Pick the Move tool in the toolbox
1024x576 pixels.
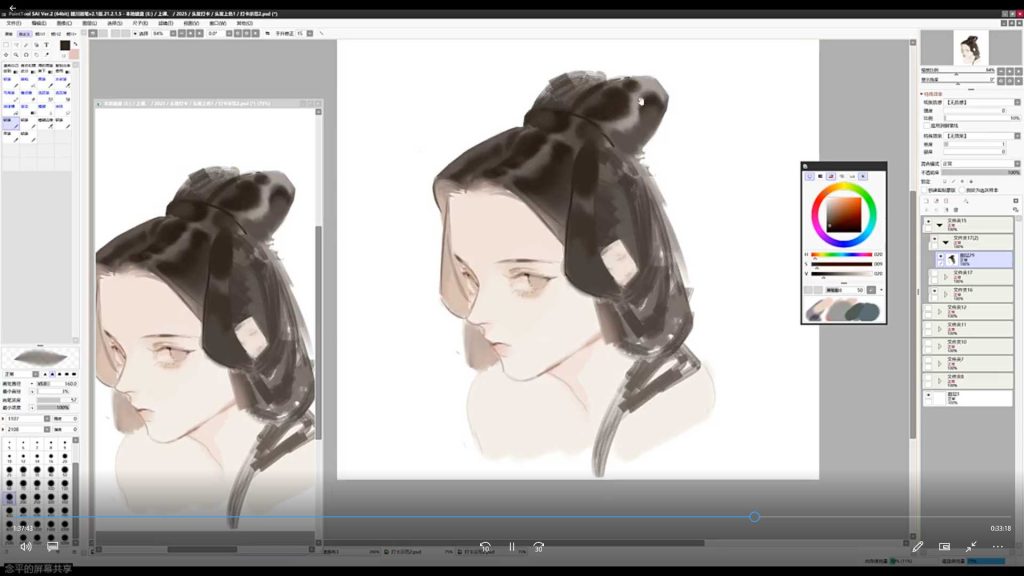(x=6, y=55)
